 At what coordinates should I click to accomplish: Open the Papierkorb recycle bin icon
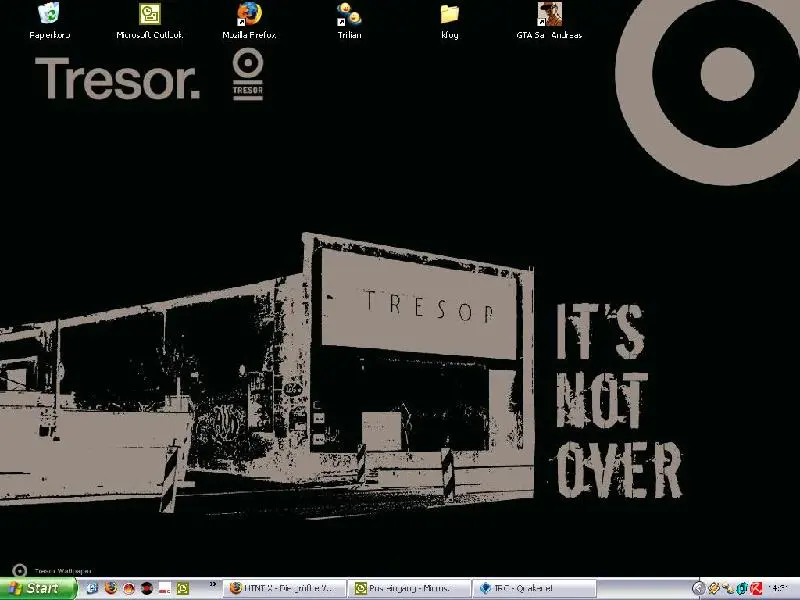(48, 14)
